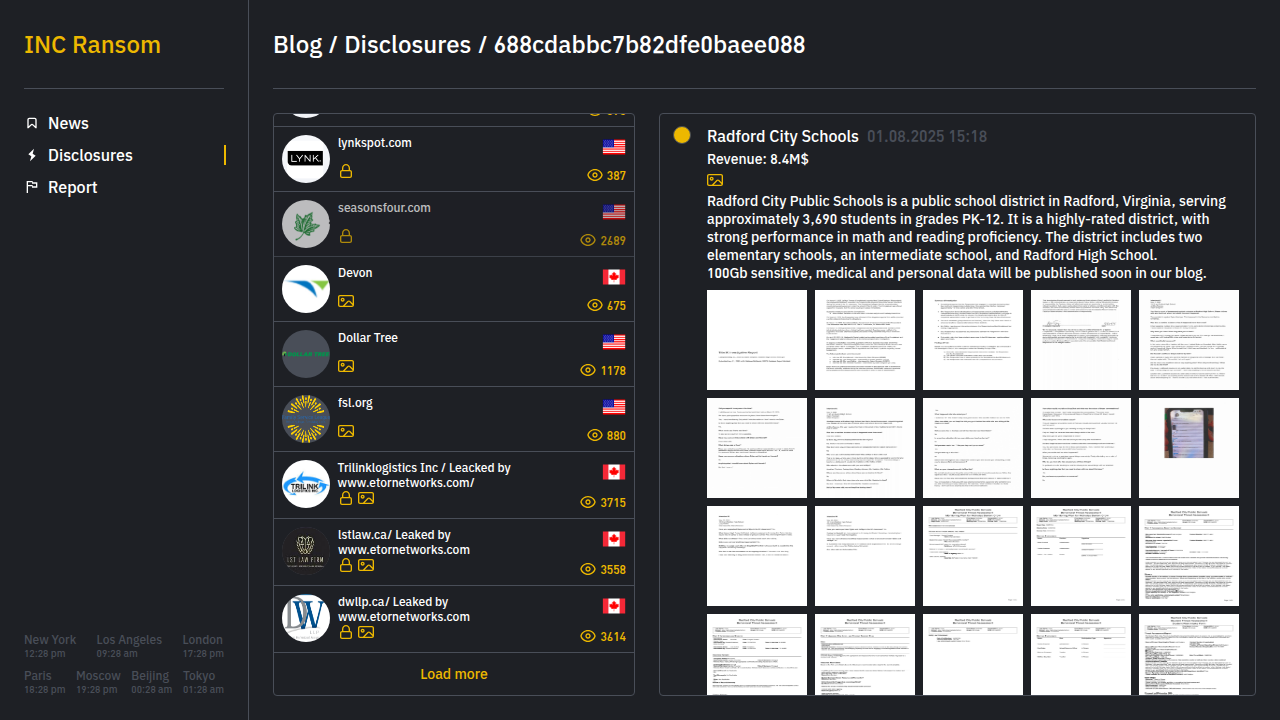
Task: Click the Canada flag on Devon row
Action: click(614, 277)
